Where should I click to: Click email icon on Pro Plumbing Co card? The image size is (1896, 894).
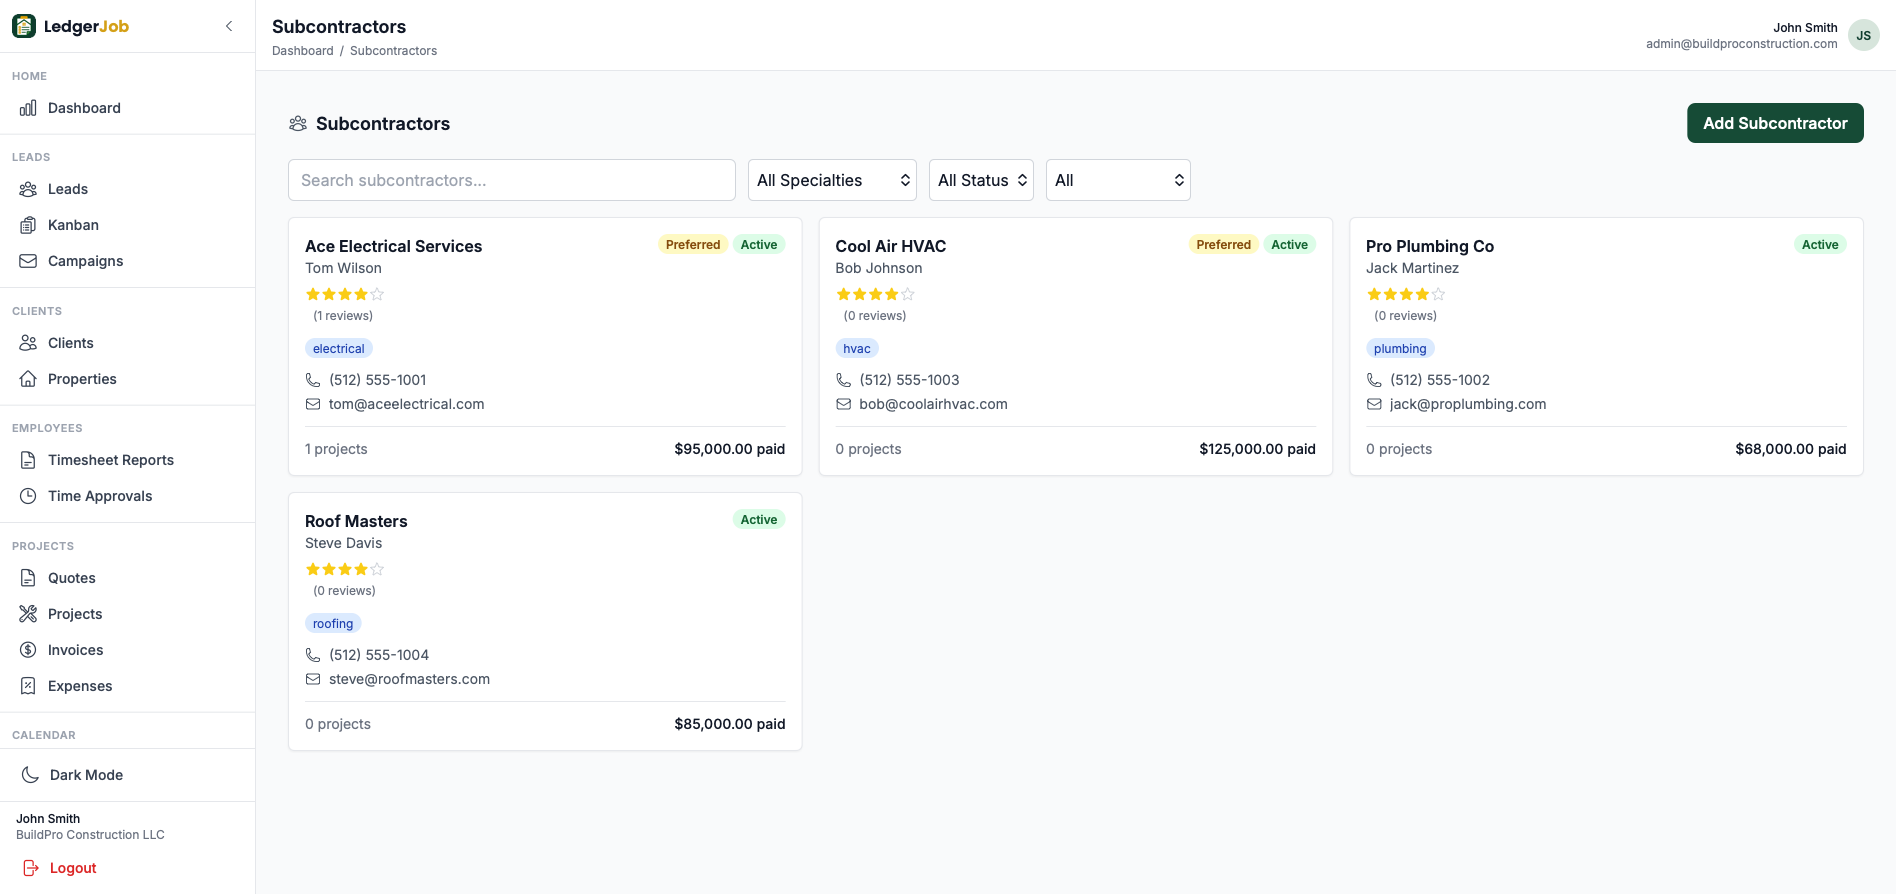click(x=1374, y=404)
